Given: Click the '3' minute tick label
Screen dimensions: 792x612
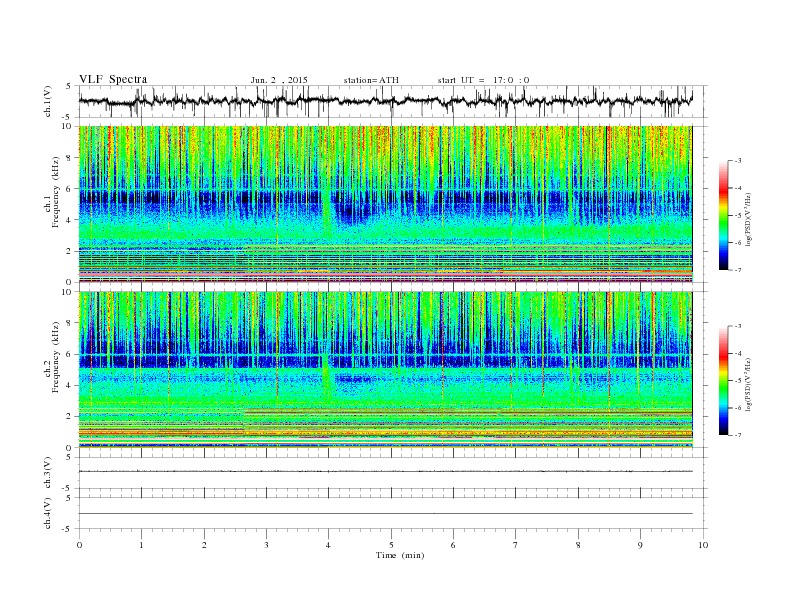Looking at the screenshot, I should point(266,545).
